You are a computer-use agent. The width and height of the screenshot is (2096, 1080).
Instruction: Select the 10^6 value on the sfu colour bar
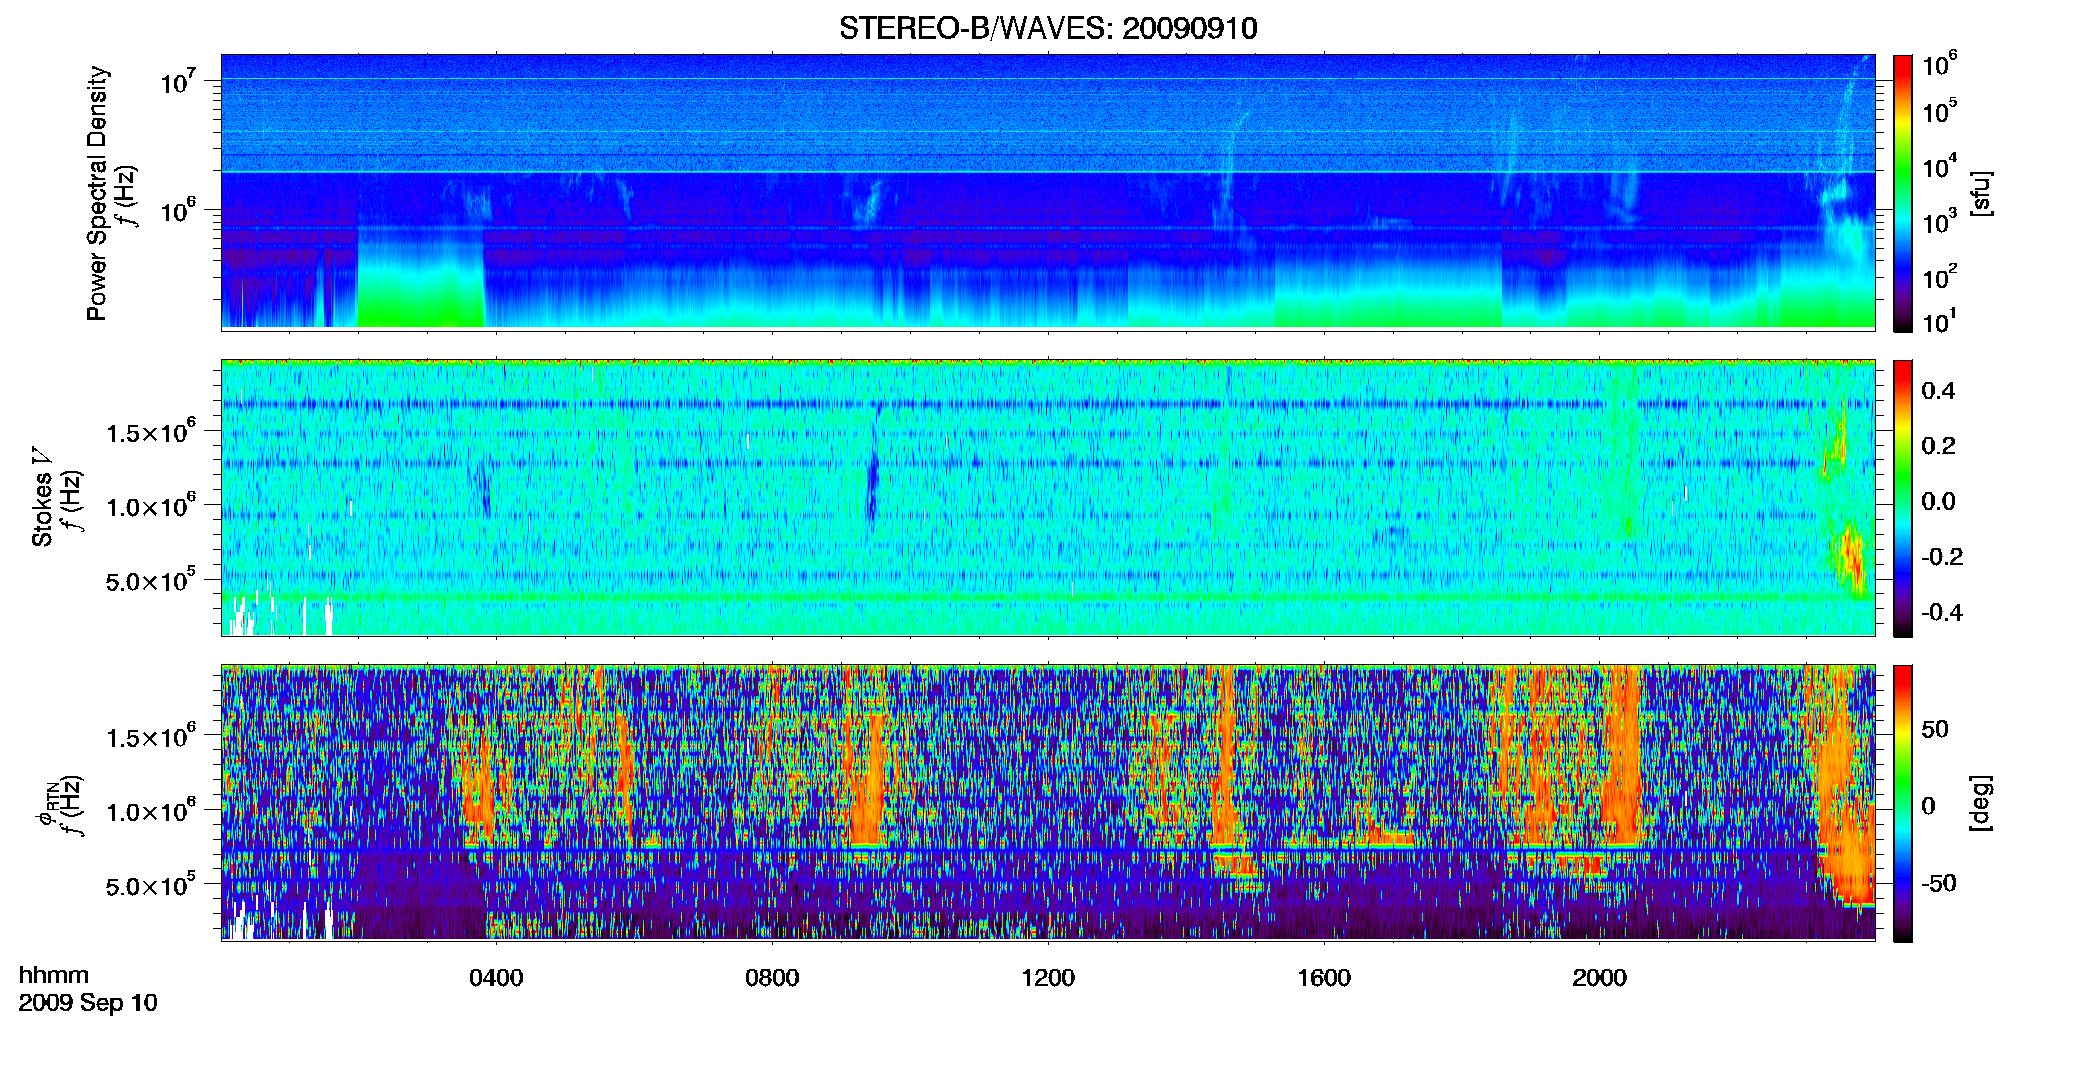(1939, 63)
